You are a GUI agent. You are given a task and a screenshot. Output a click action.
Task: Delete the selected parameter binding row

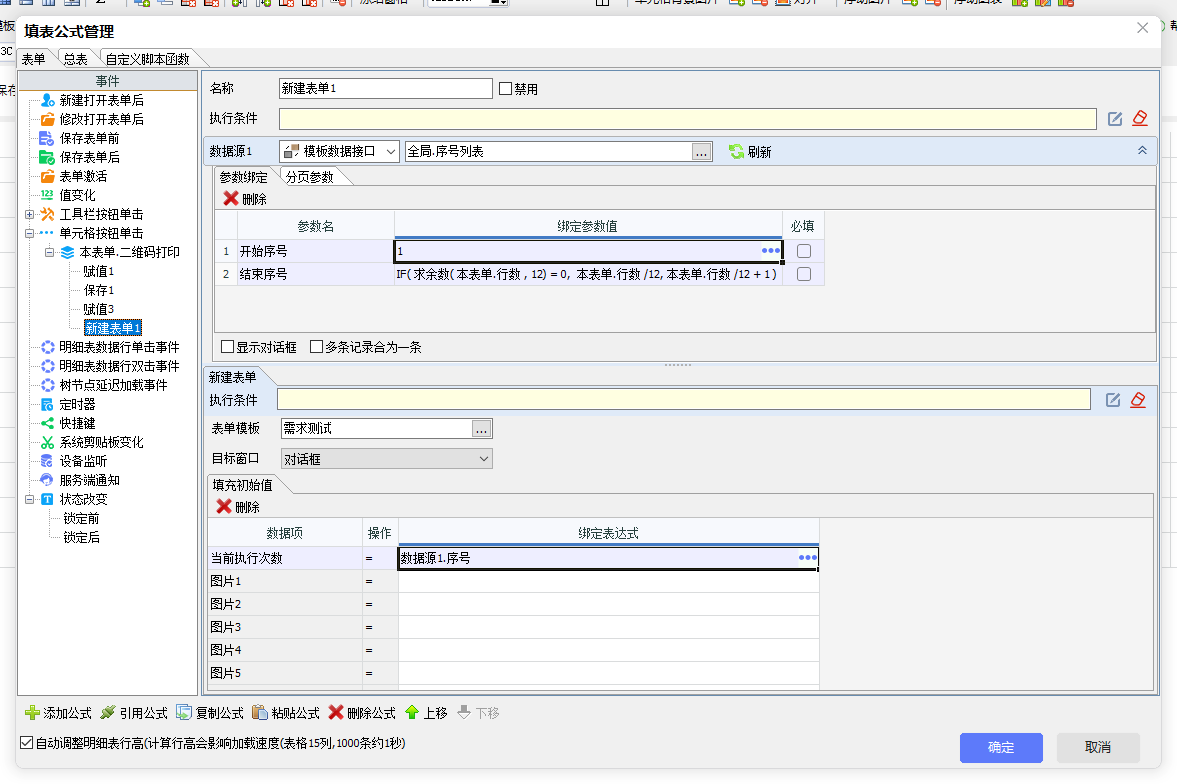(x=245, y=199)
